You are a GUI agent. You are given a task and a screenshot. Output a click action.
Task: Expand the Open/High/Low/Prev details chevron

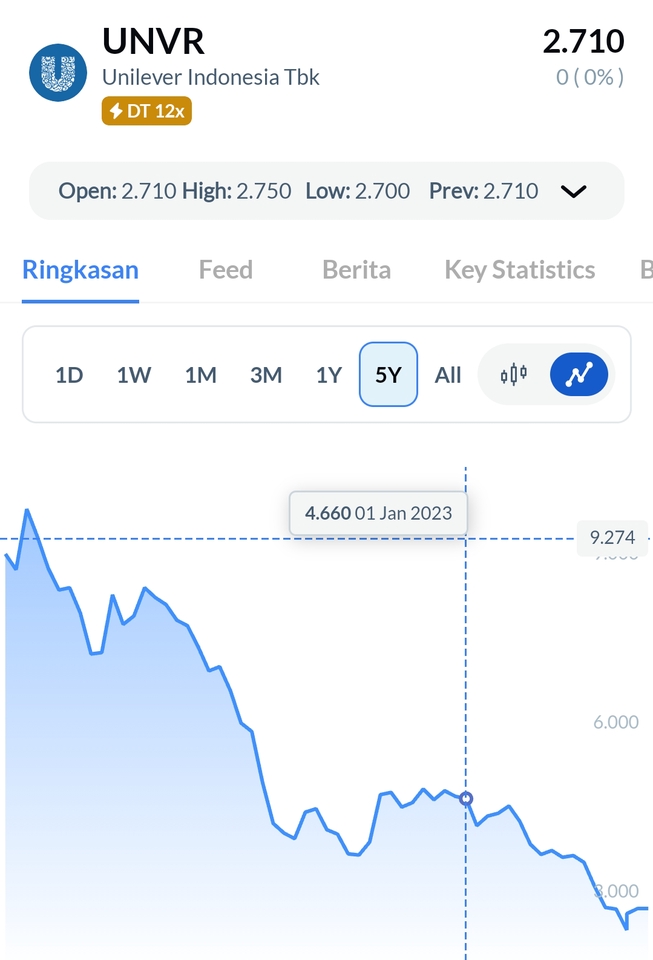click(x=573, y=191)
